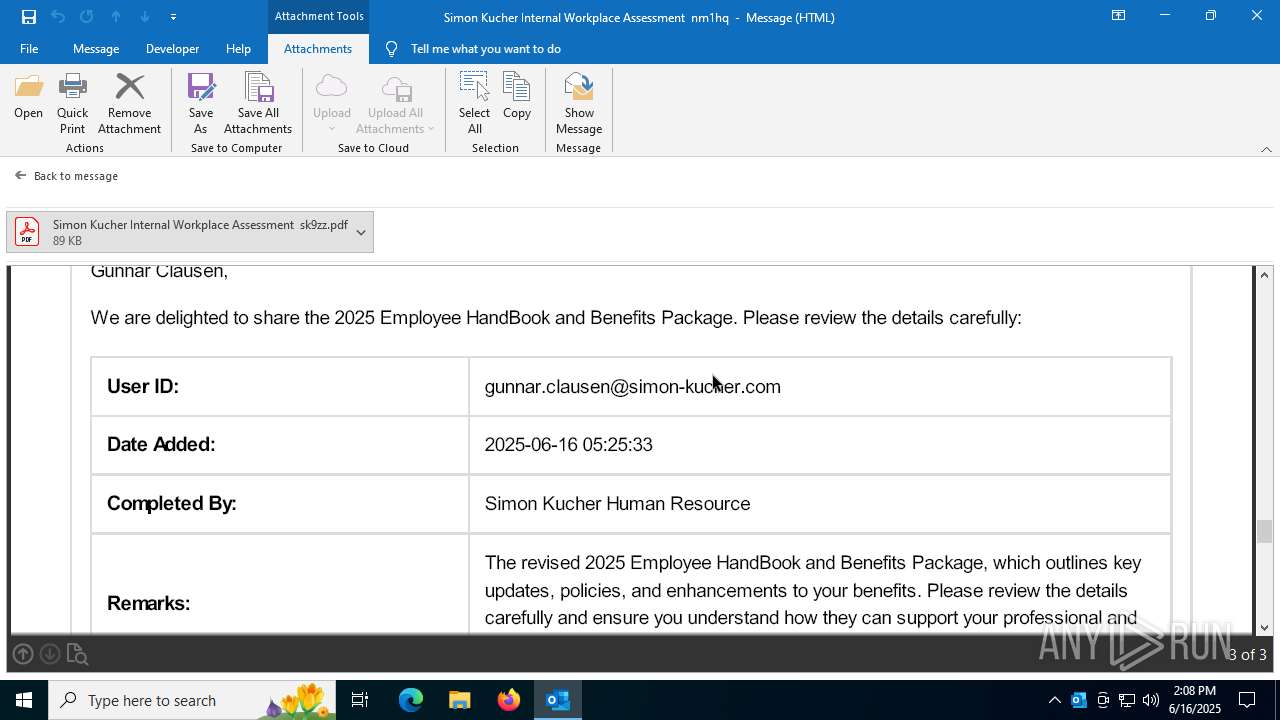Customize the Quick Access Toolbar dropdown
This screenshot has height=720, width=1280.
tap(174, 17)
